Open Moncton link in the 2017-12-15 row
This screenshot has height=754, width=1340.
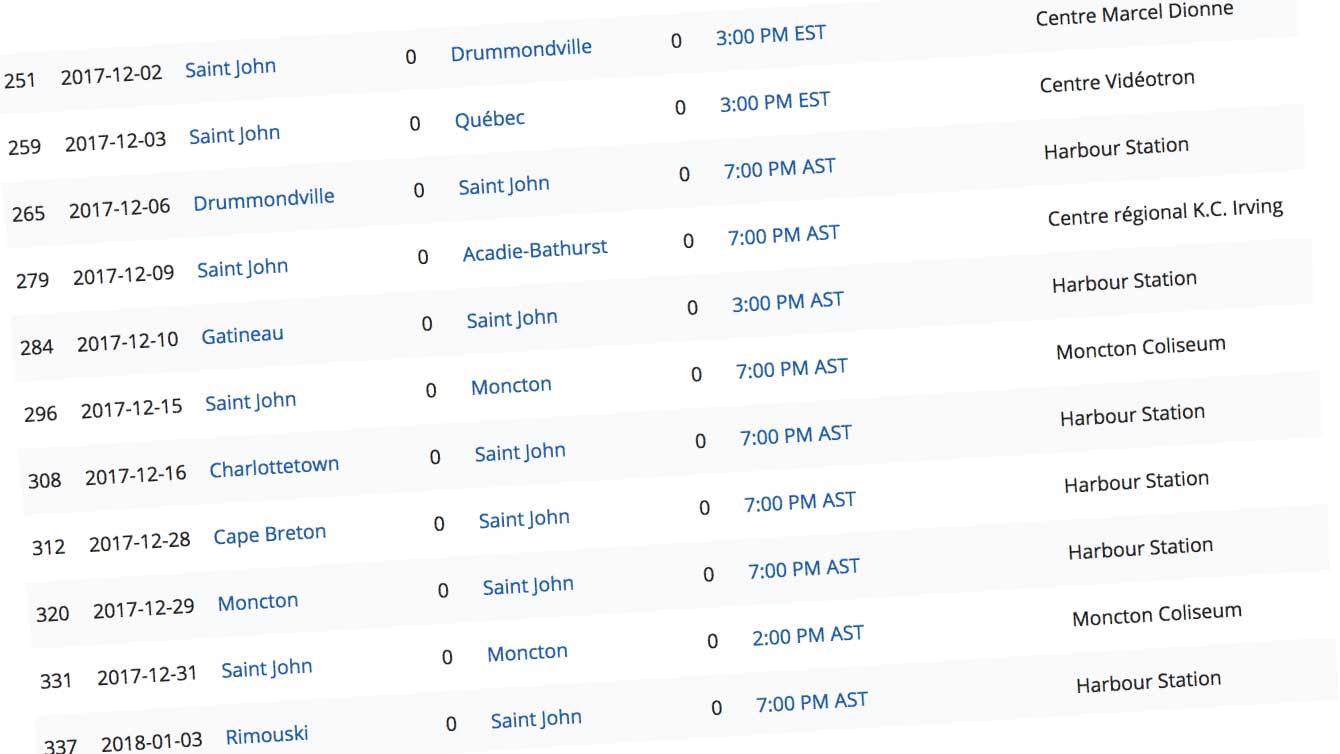click(x=511, y=385)
